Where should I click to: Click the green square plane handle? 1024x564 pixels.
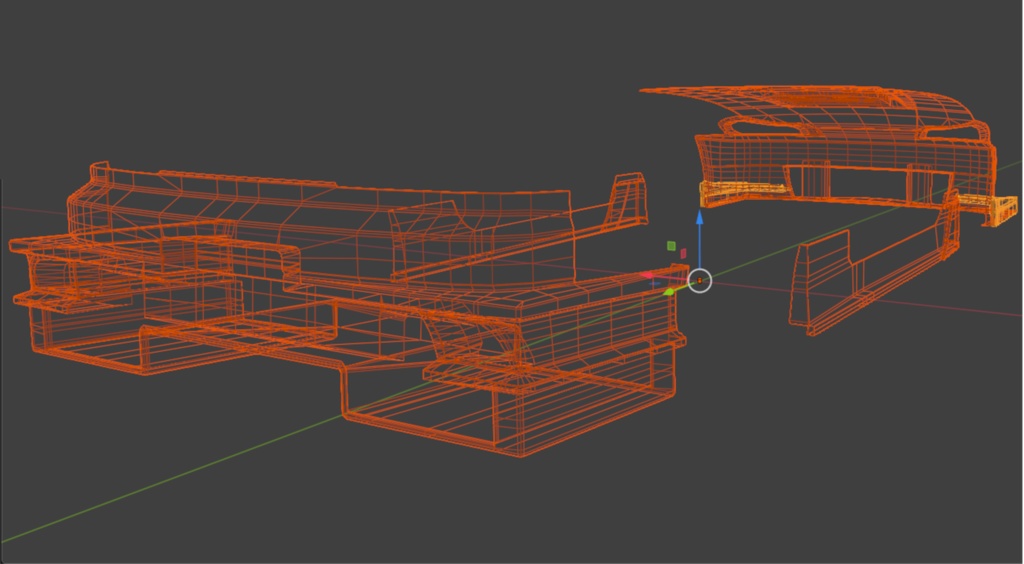(x=671, y=245)
